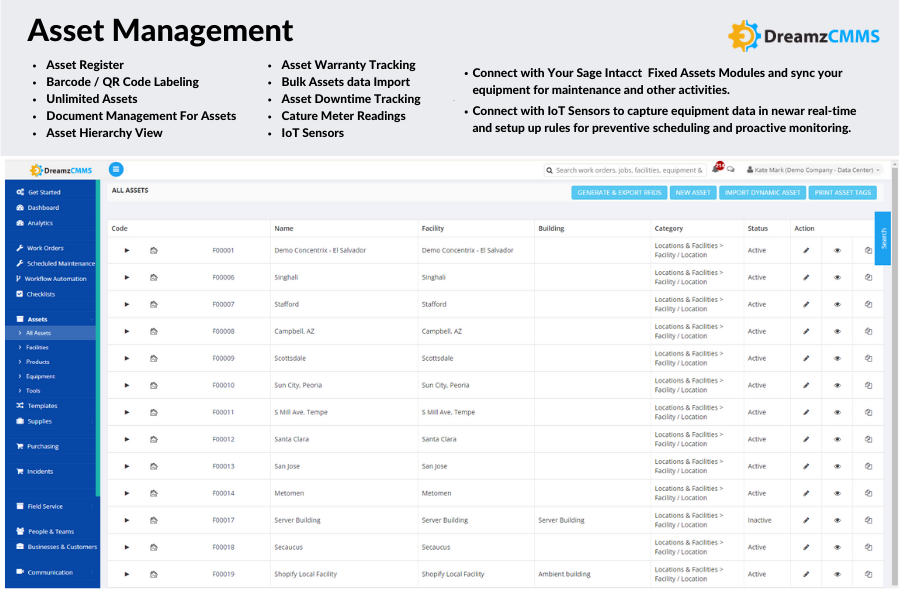Click the global search input field
900x600 pixels.
[628, 170]
